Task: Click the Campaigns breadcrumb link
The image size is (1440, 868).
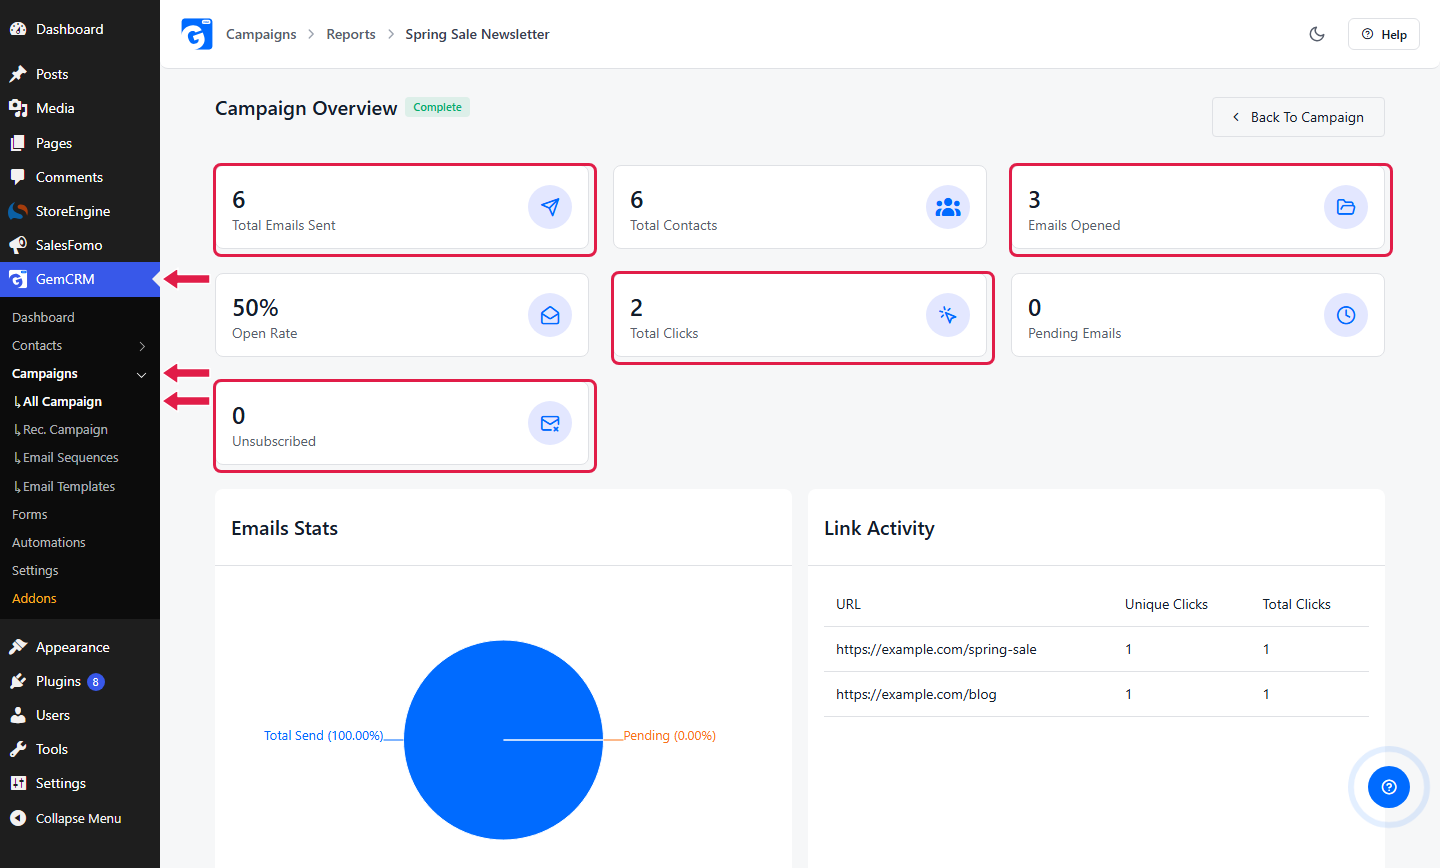Action: 261,34
